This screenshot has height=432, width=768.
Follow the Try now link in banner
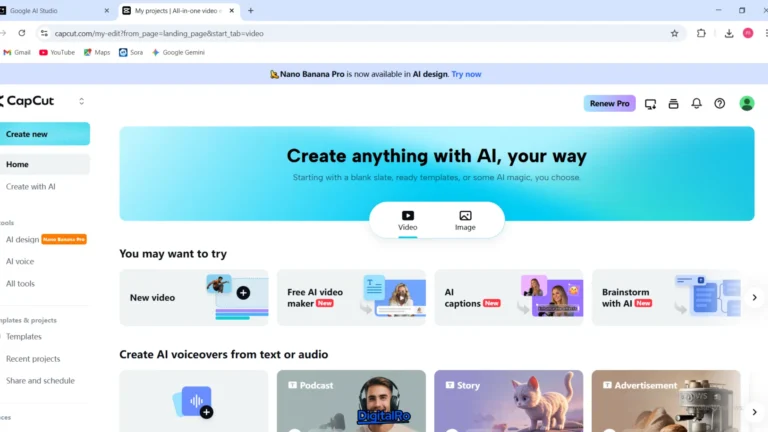466,74
